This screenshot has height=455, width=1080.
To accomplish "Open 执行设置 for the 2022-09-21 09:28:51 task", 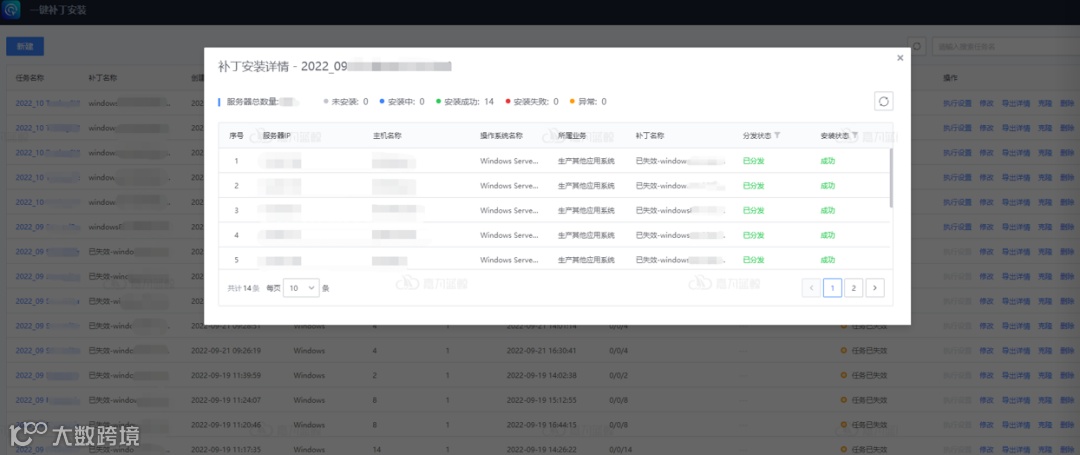I will (957, 326).
